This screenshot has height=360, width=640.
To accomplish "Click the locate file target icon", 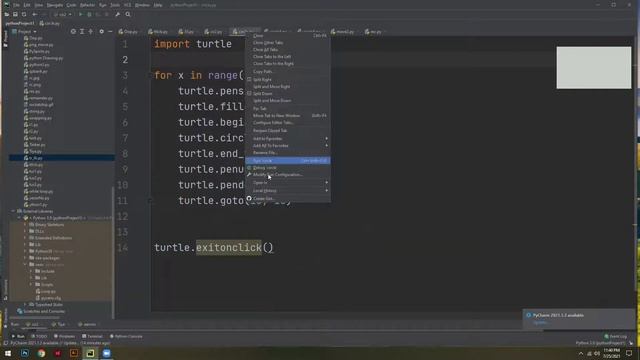I will click(73, 31).
